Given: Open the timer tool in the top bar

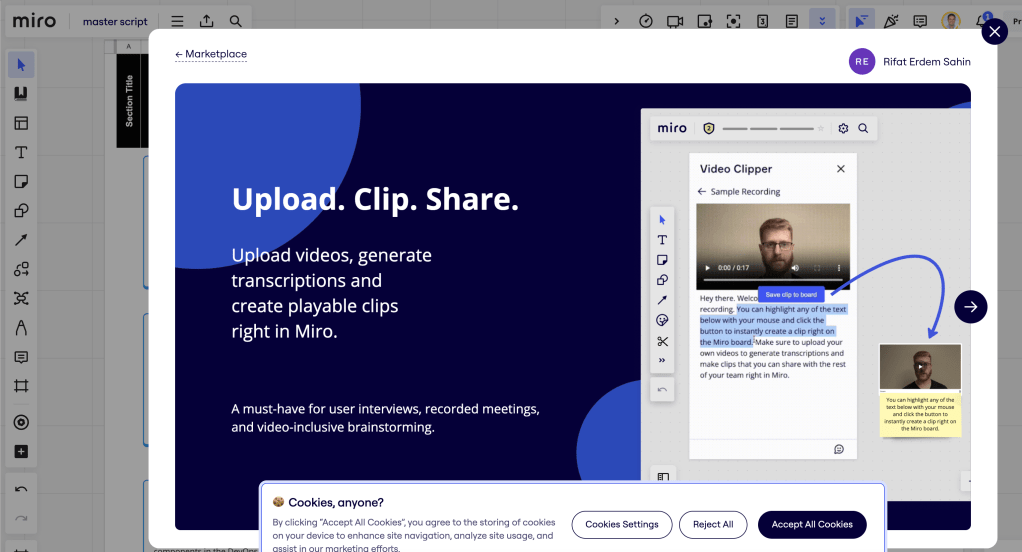Looking at the screenshot, I should coord(646,22).
